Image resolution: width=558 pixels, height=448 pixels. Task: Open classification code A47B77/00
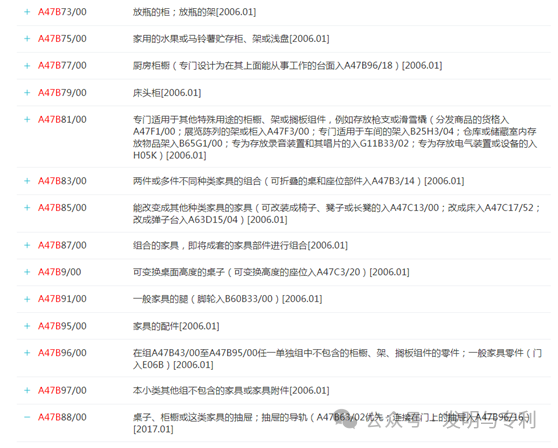pyautogui.click(x=62, y=65)
